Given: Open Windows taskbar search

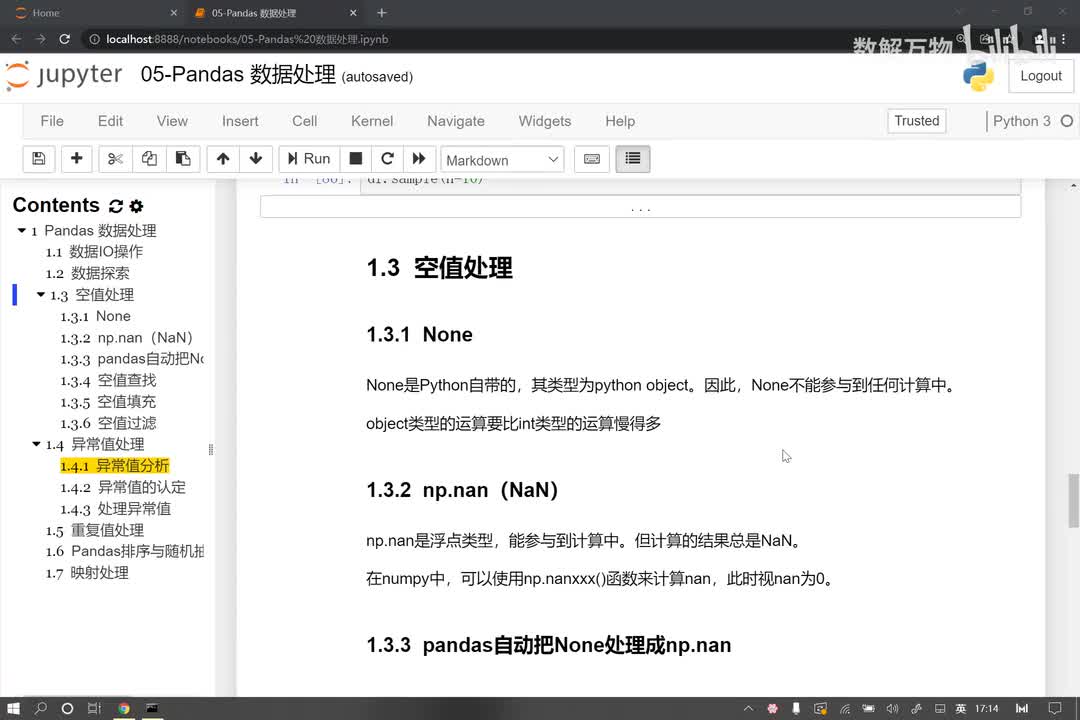Looking at the screenshot, I should 41,708.
